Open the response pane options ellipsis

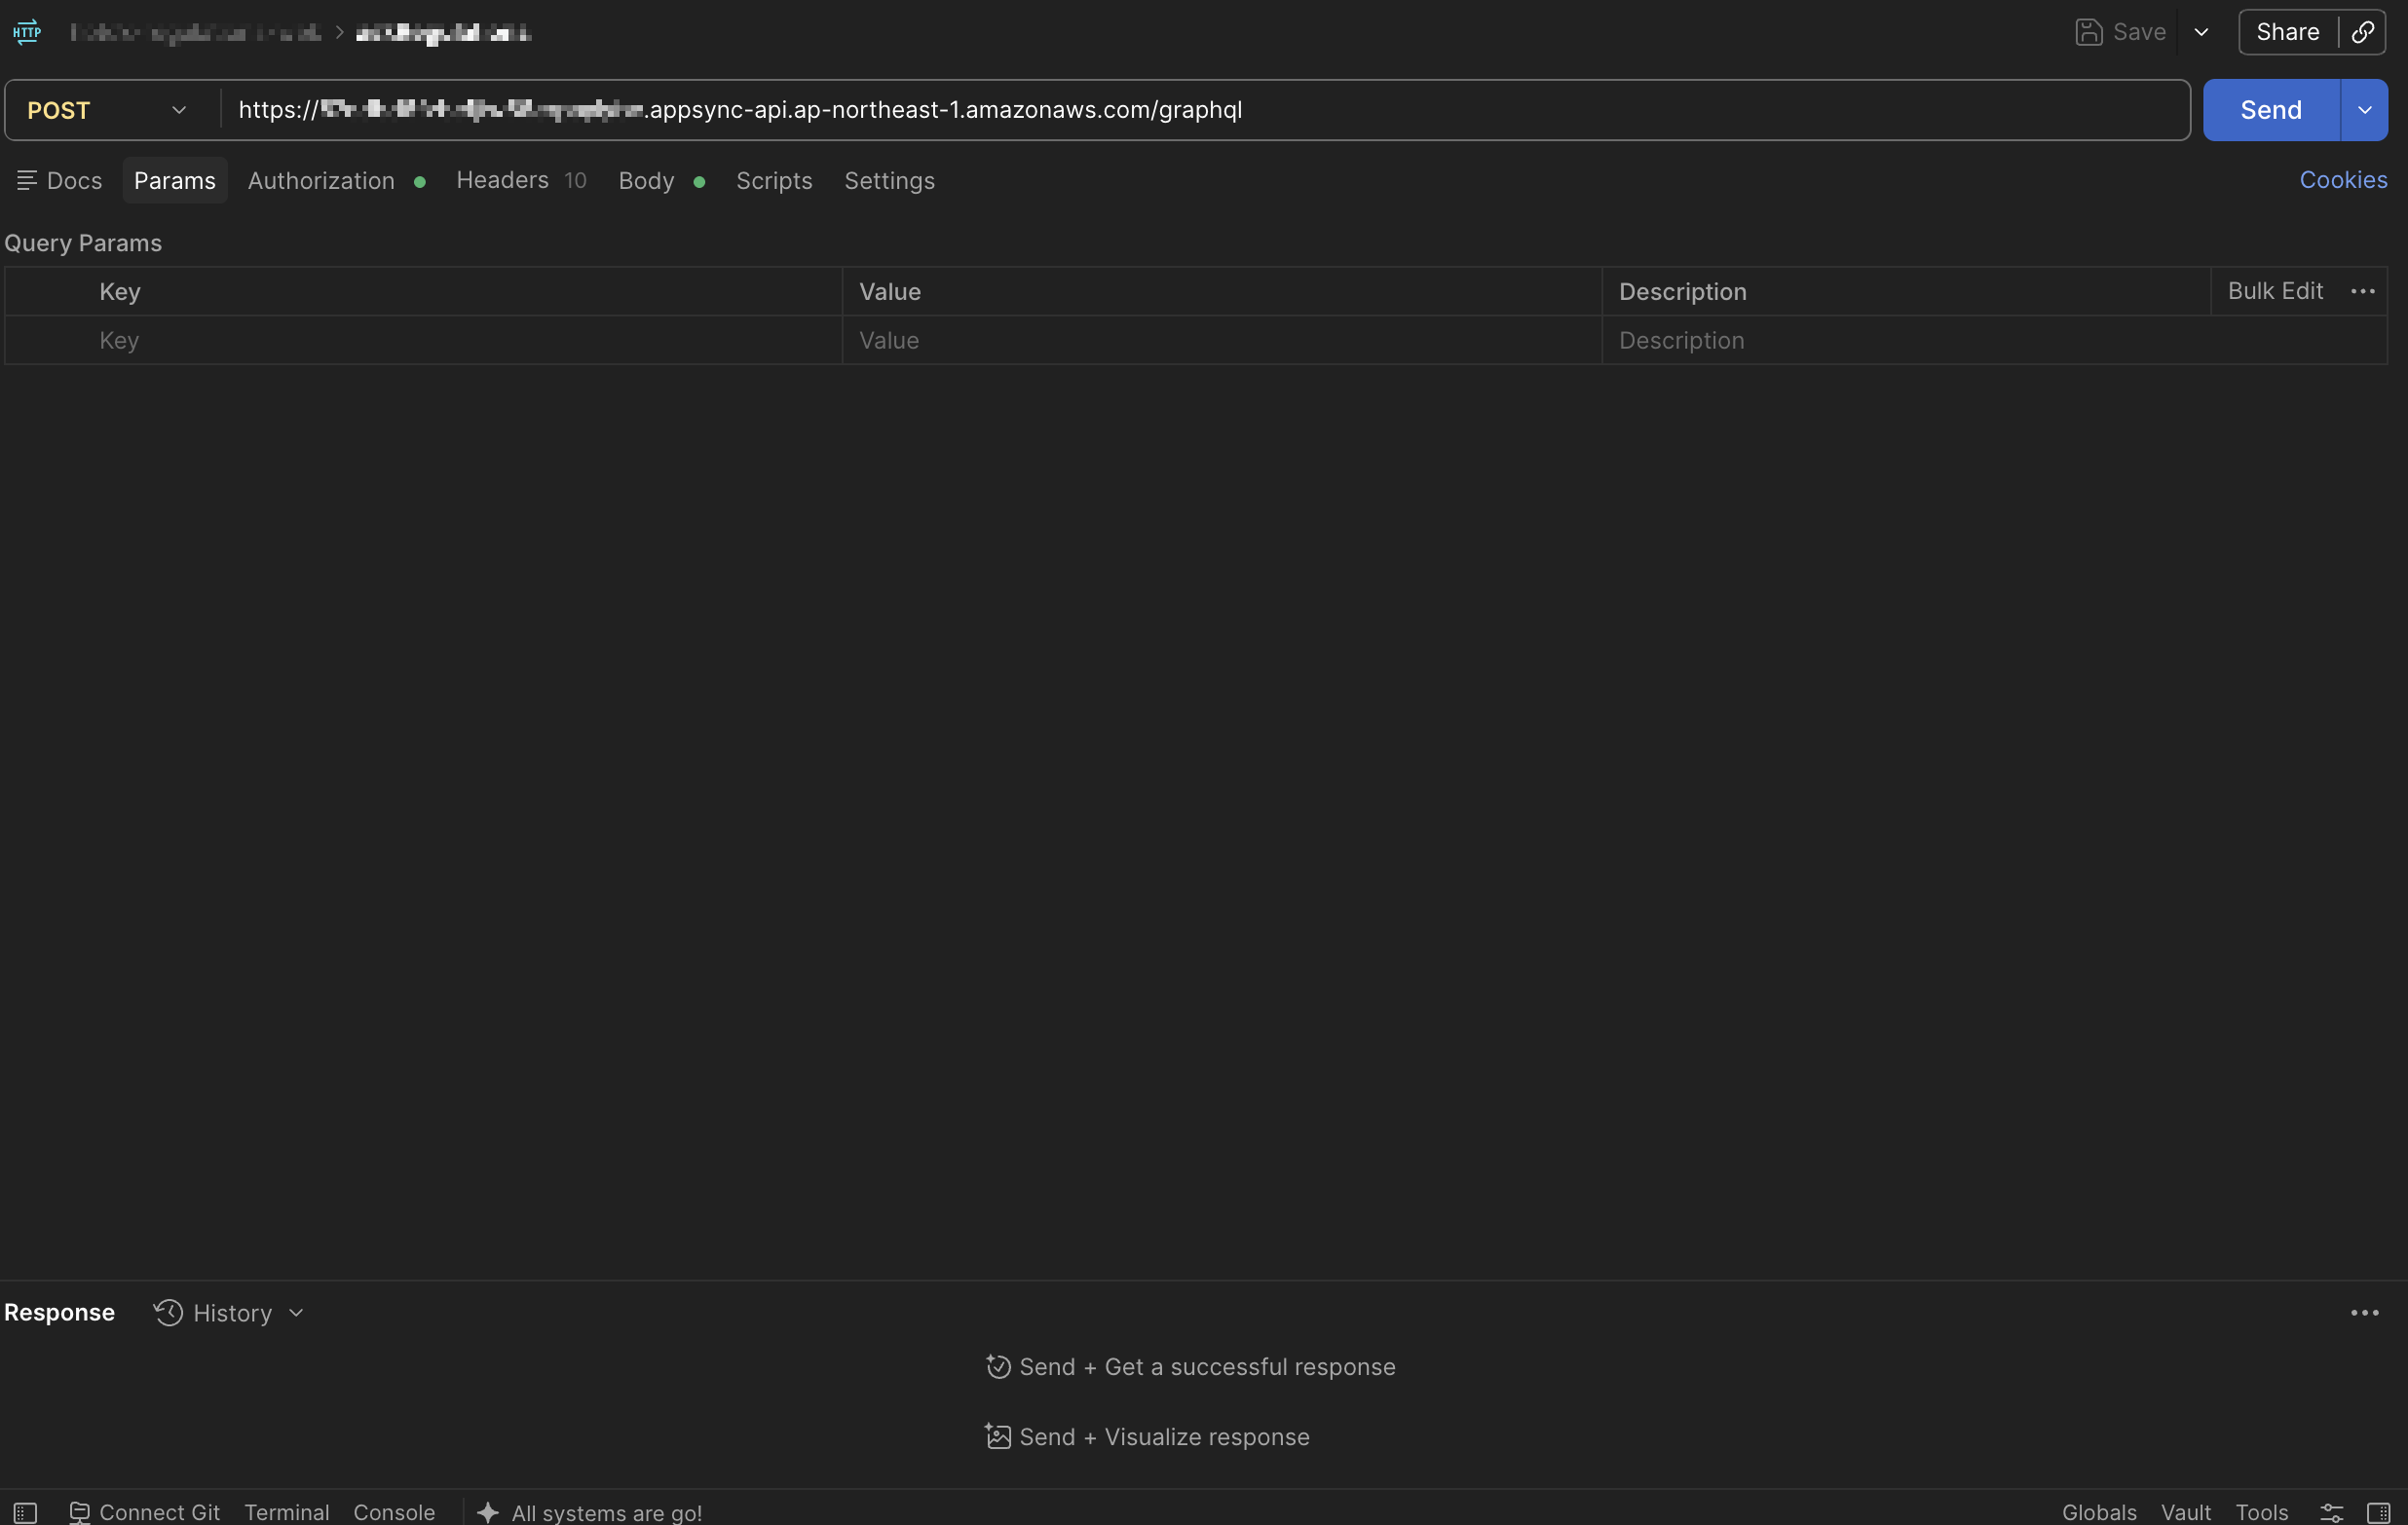click(x=2364, y=1313)
